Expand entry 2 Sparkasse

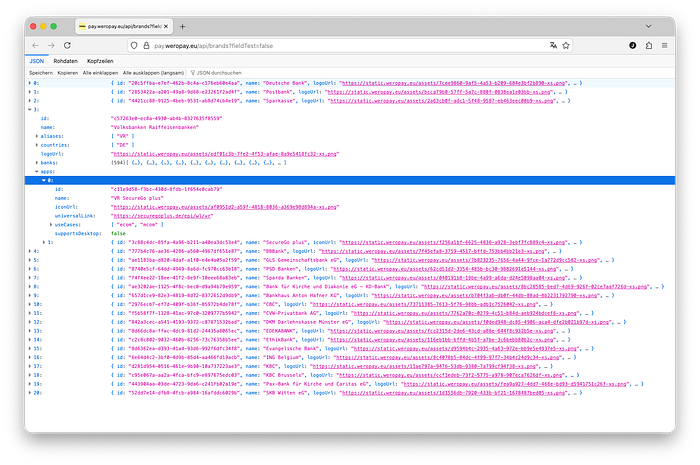[x=30, y=101]
